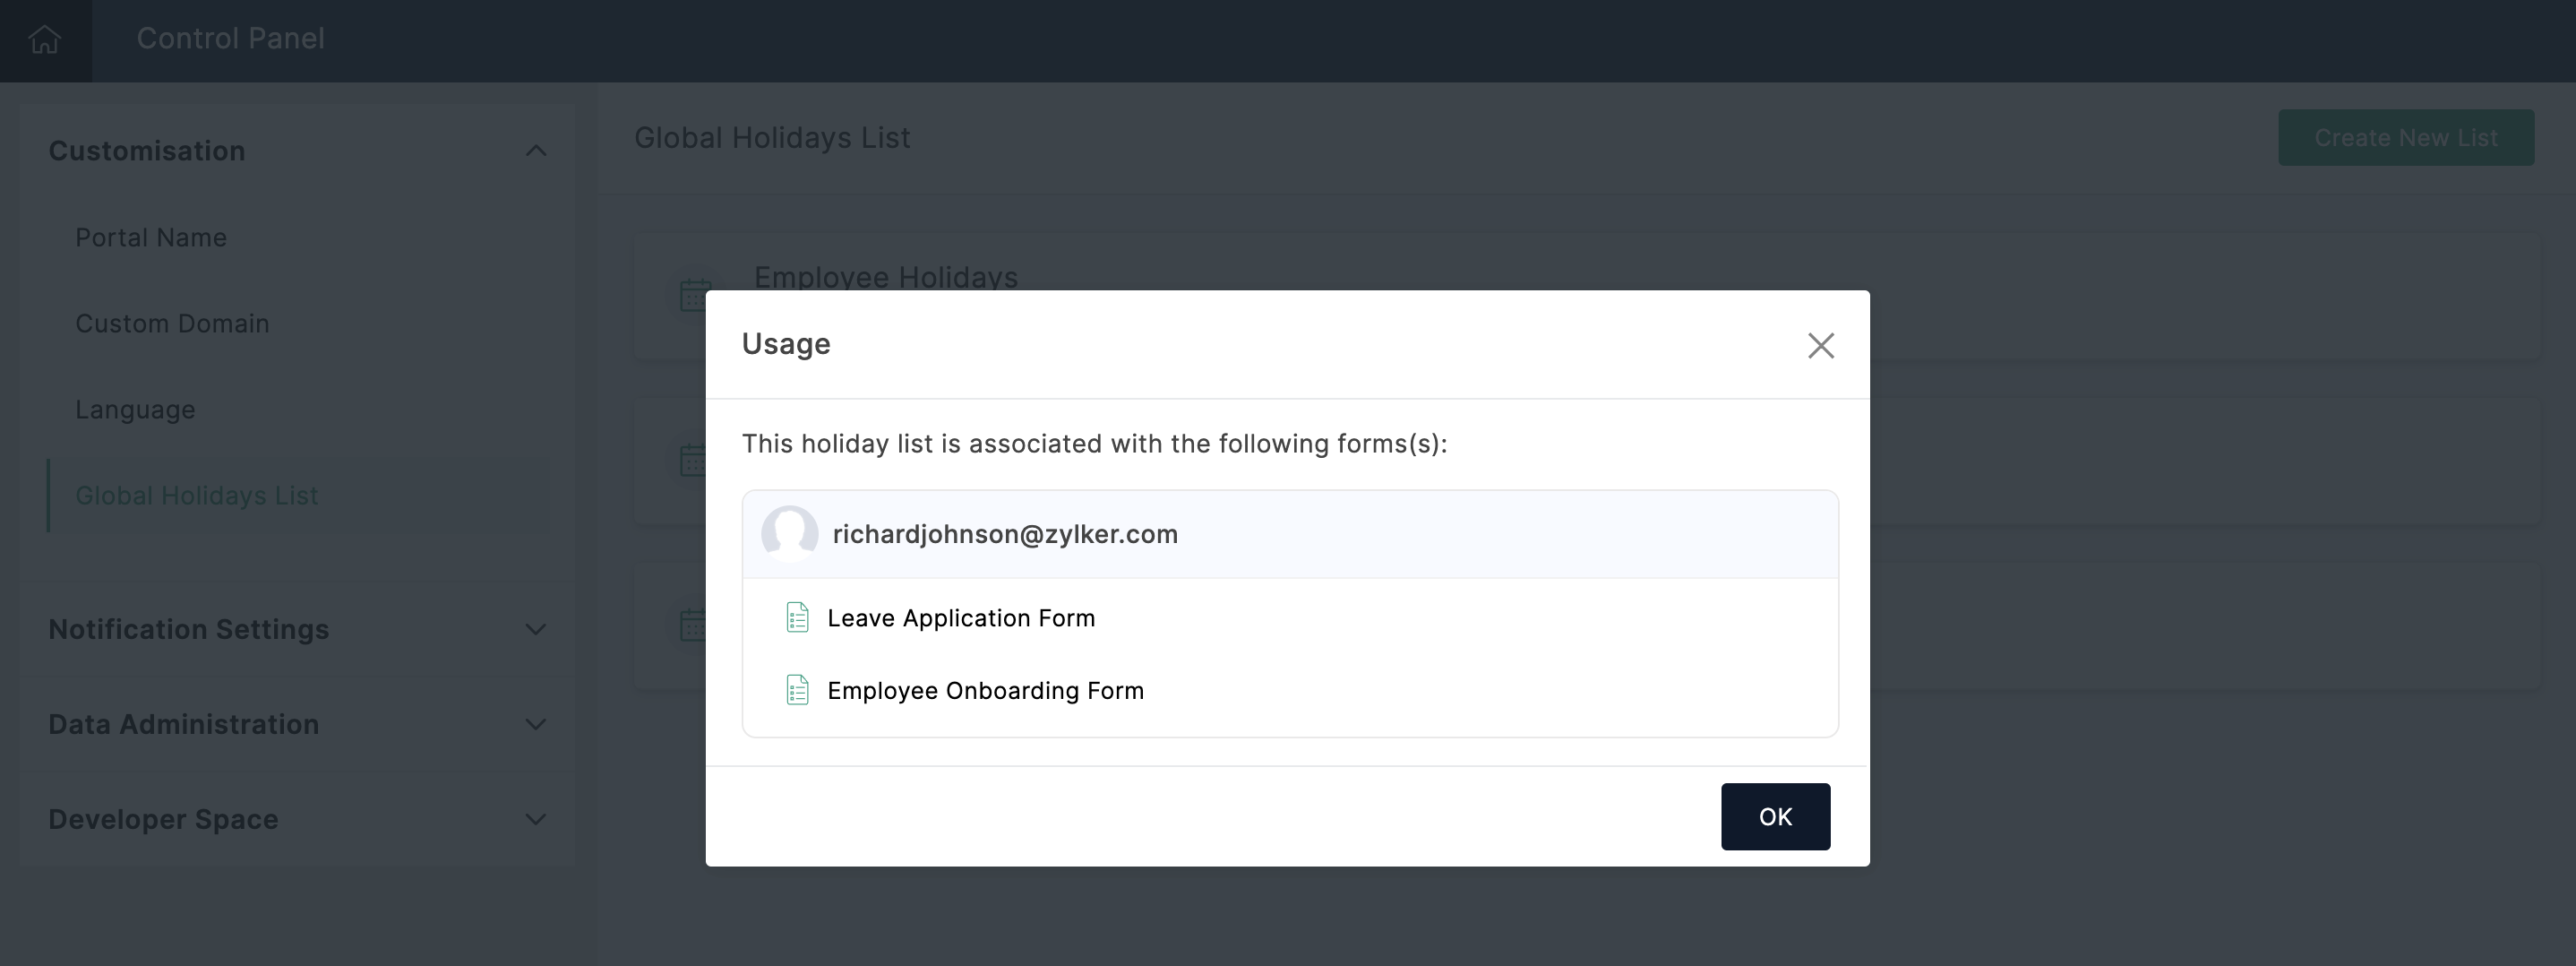Confirm the dialog with the OK button

(x=1775, y=817)
